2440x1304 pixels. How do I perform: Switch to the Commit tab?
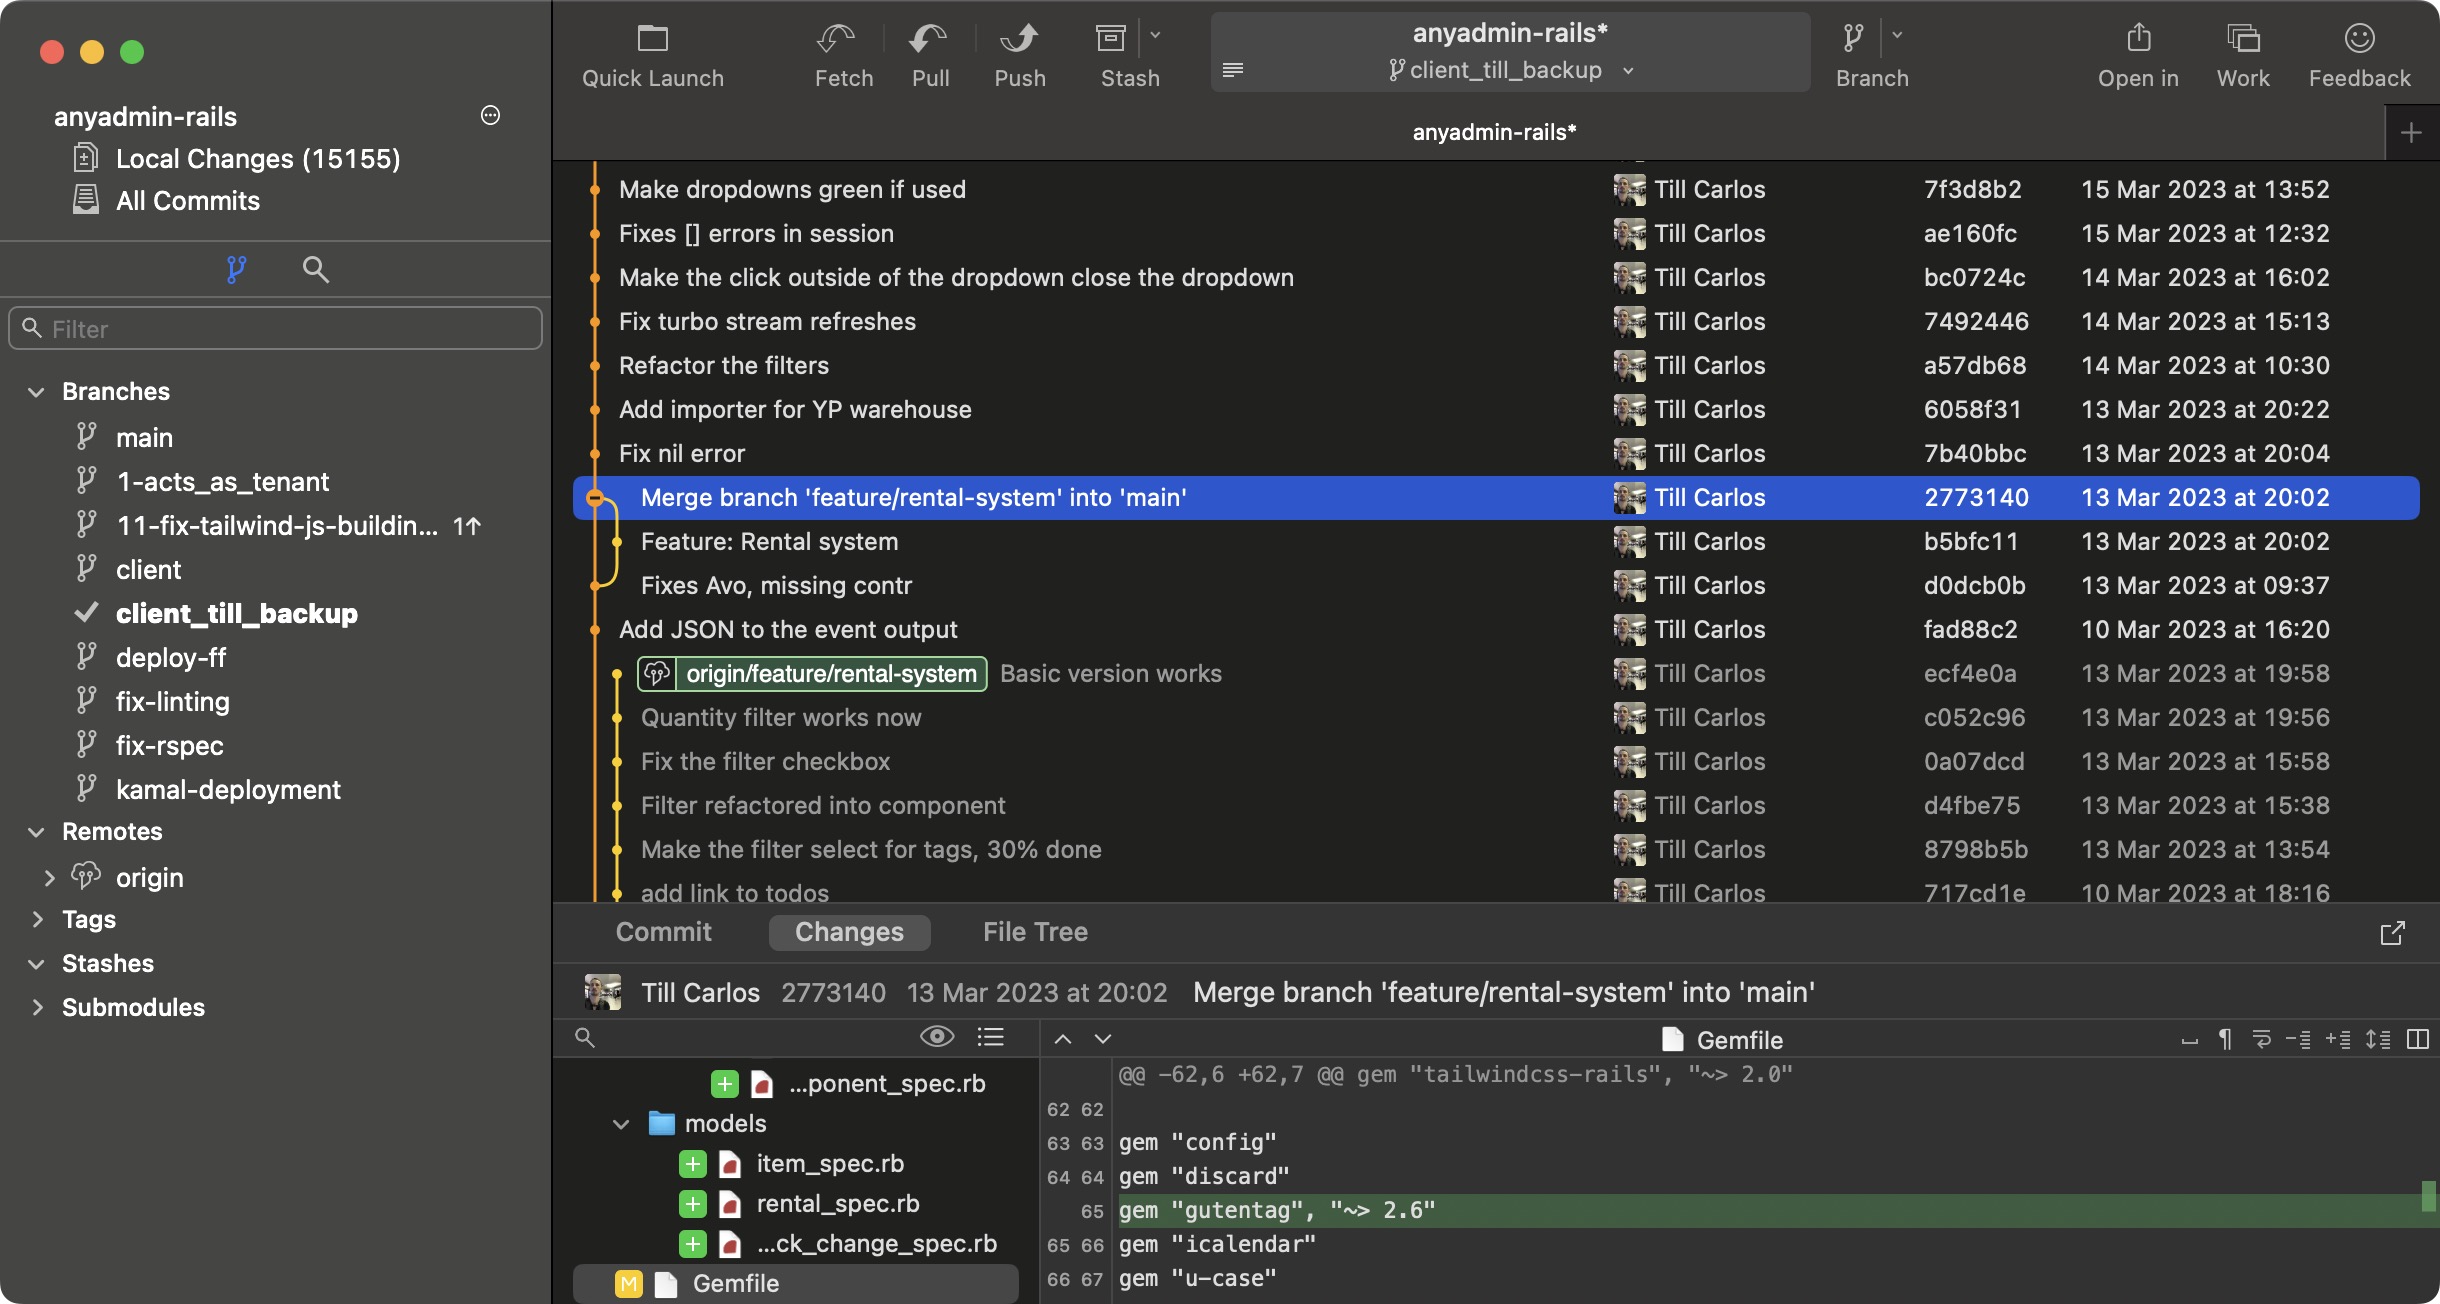pyautogui.click(x=664, y=932)
